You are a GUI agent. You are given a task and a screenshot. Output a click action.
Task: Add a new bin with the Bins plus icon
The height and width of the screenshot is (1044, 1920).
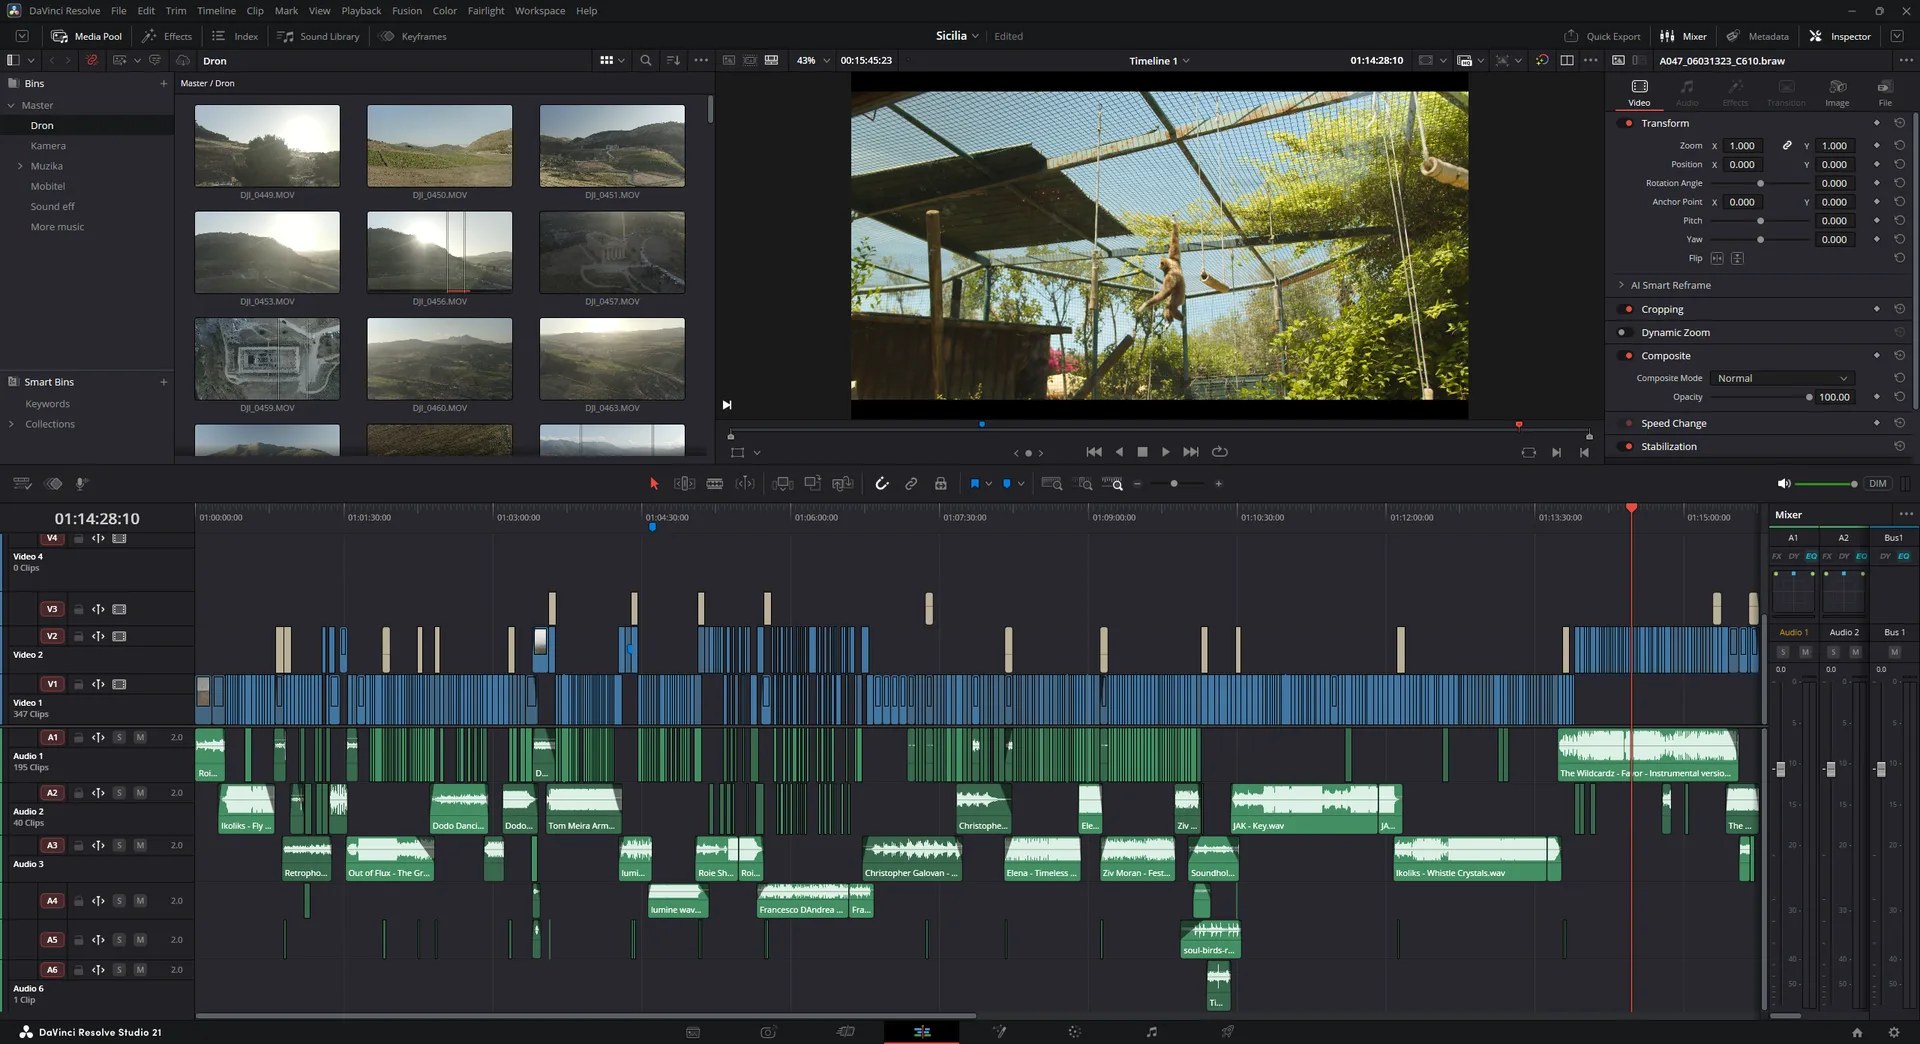tap(164, 83)
